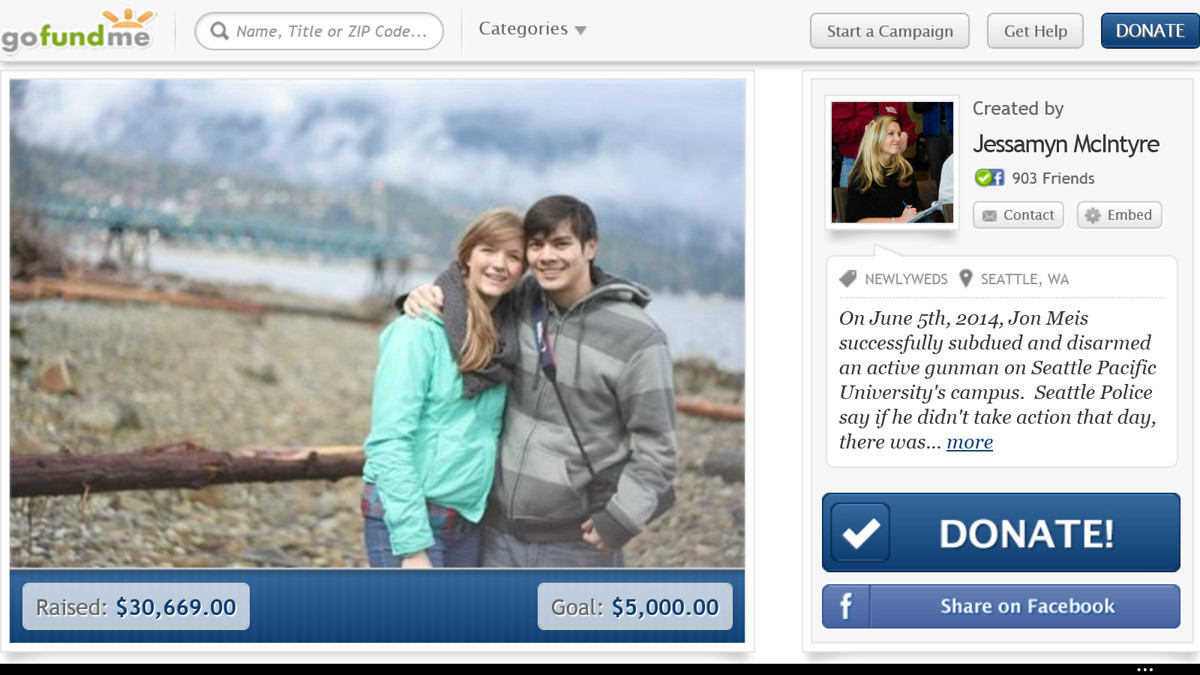
Task: Click the Facebook verified badge icon
Action: (x=989, y=178)
